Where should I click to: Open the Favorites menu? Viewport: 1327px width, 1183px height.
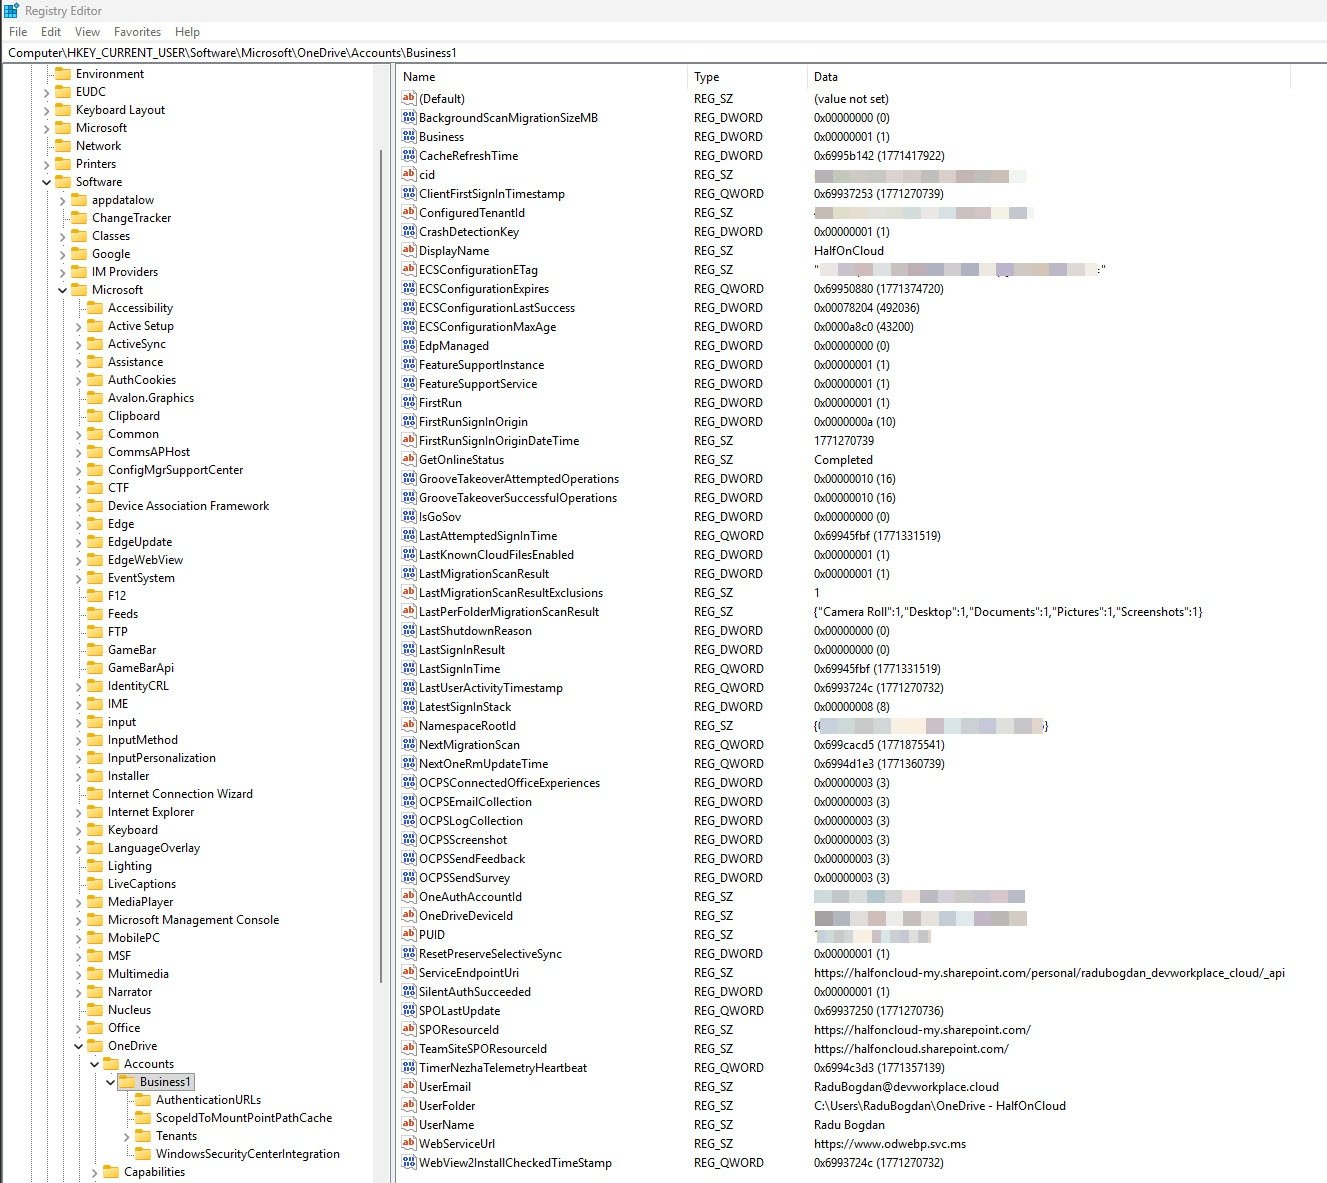pos(137,32)
